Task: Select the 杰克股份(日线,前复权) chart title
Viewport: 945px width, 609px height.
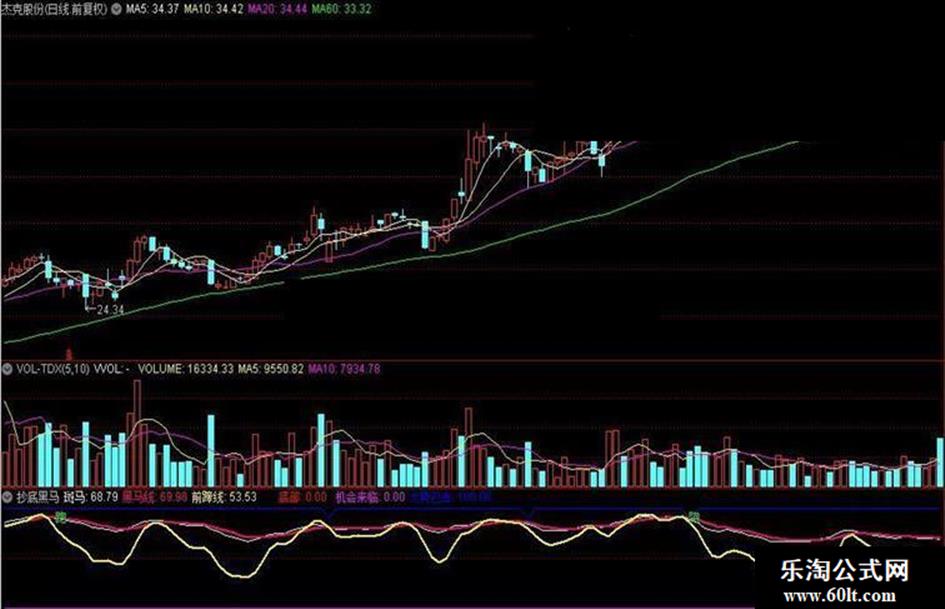Action: point(54,9)
